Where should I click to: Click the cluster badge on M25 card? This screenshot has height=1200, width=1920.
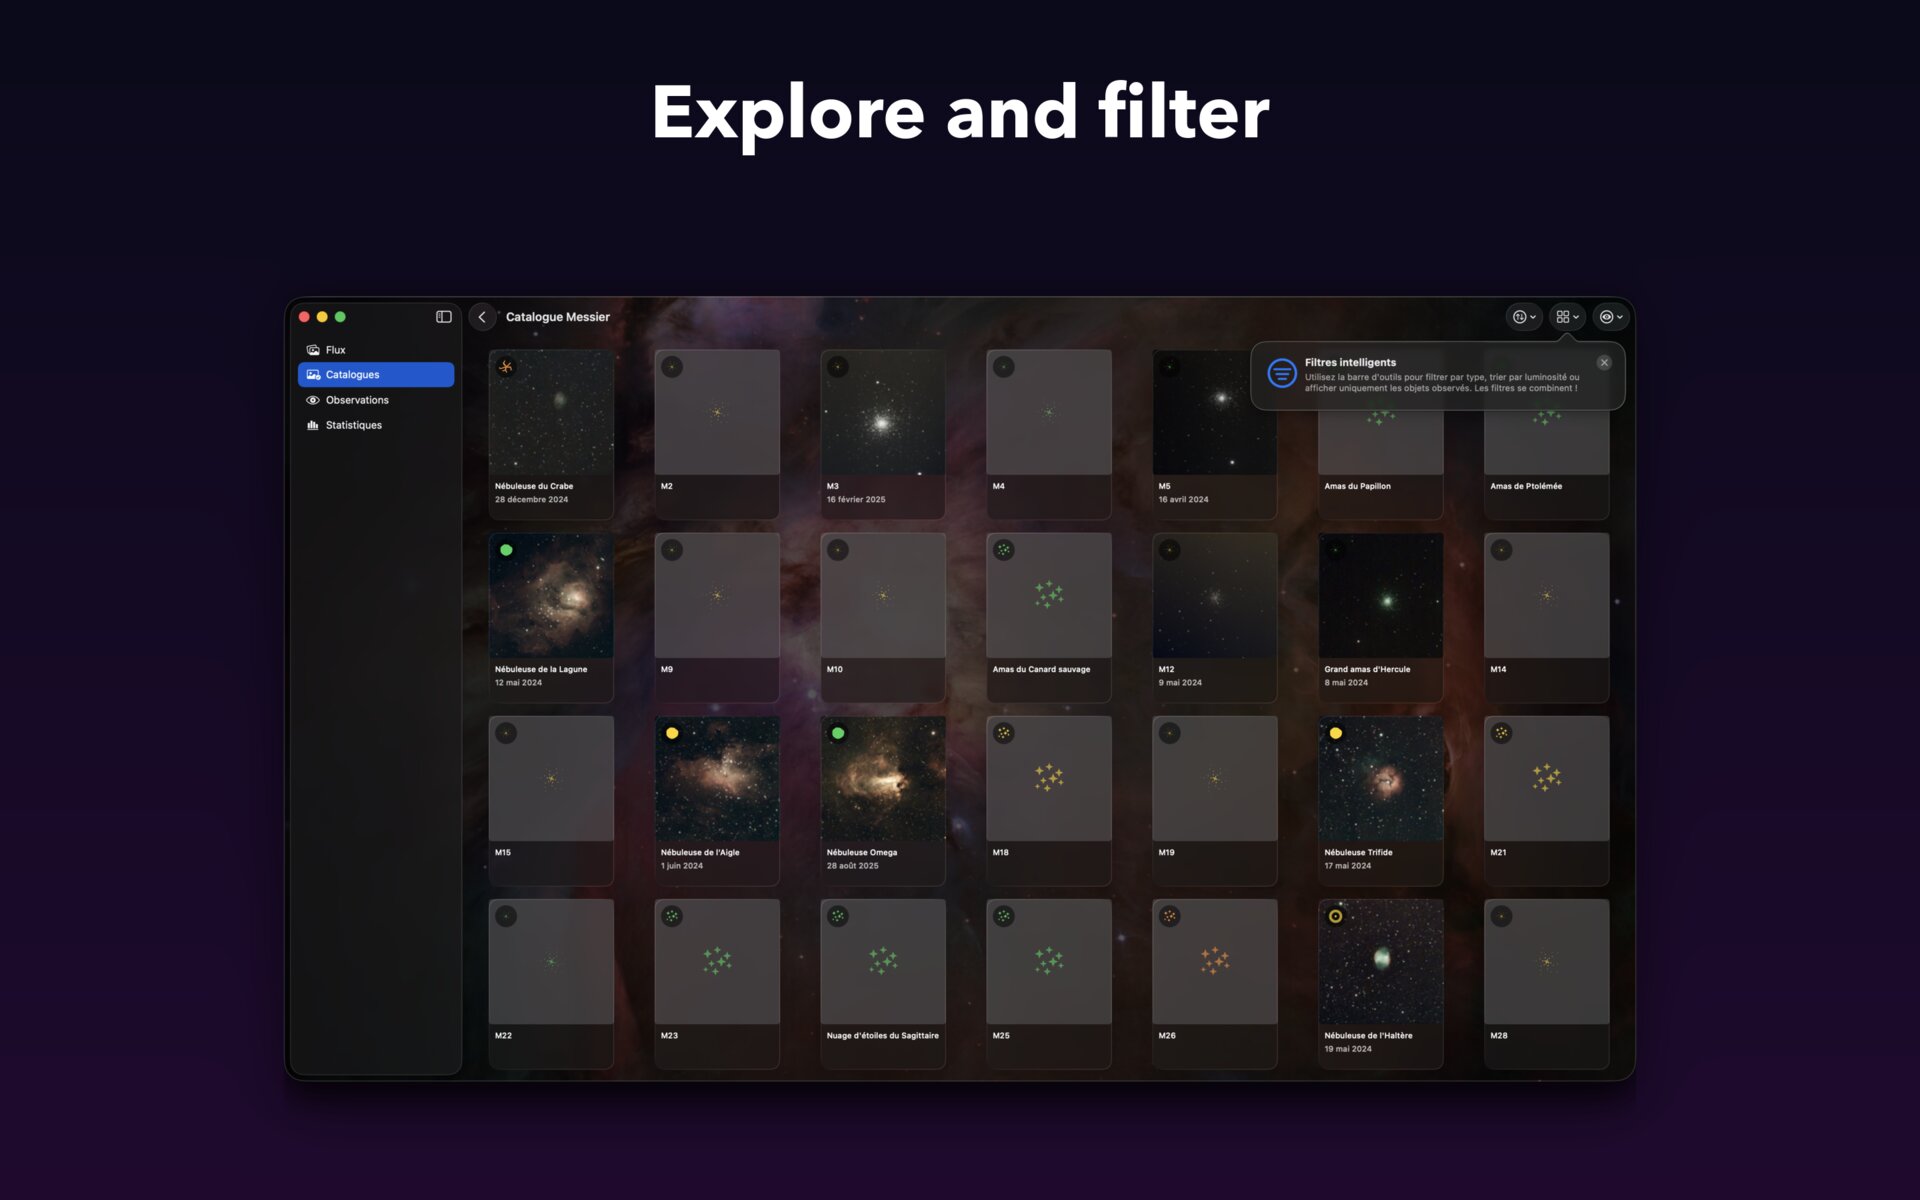point(1004,916)
